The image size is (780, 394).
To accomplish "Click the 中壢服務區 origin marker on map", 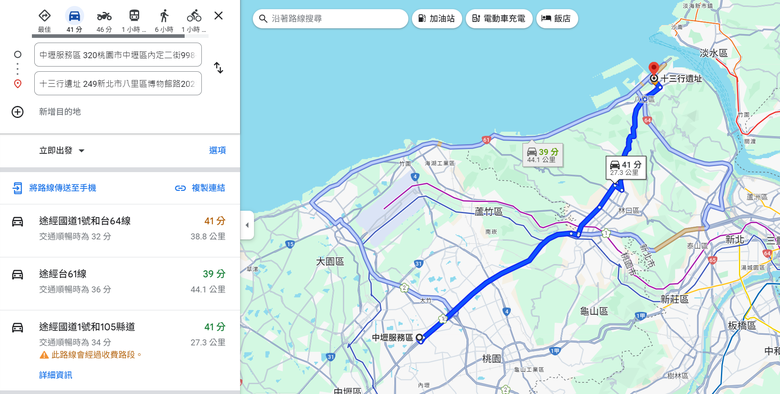I will pyautogui.click(x=420, y=338).
